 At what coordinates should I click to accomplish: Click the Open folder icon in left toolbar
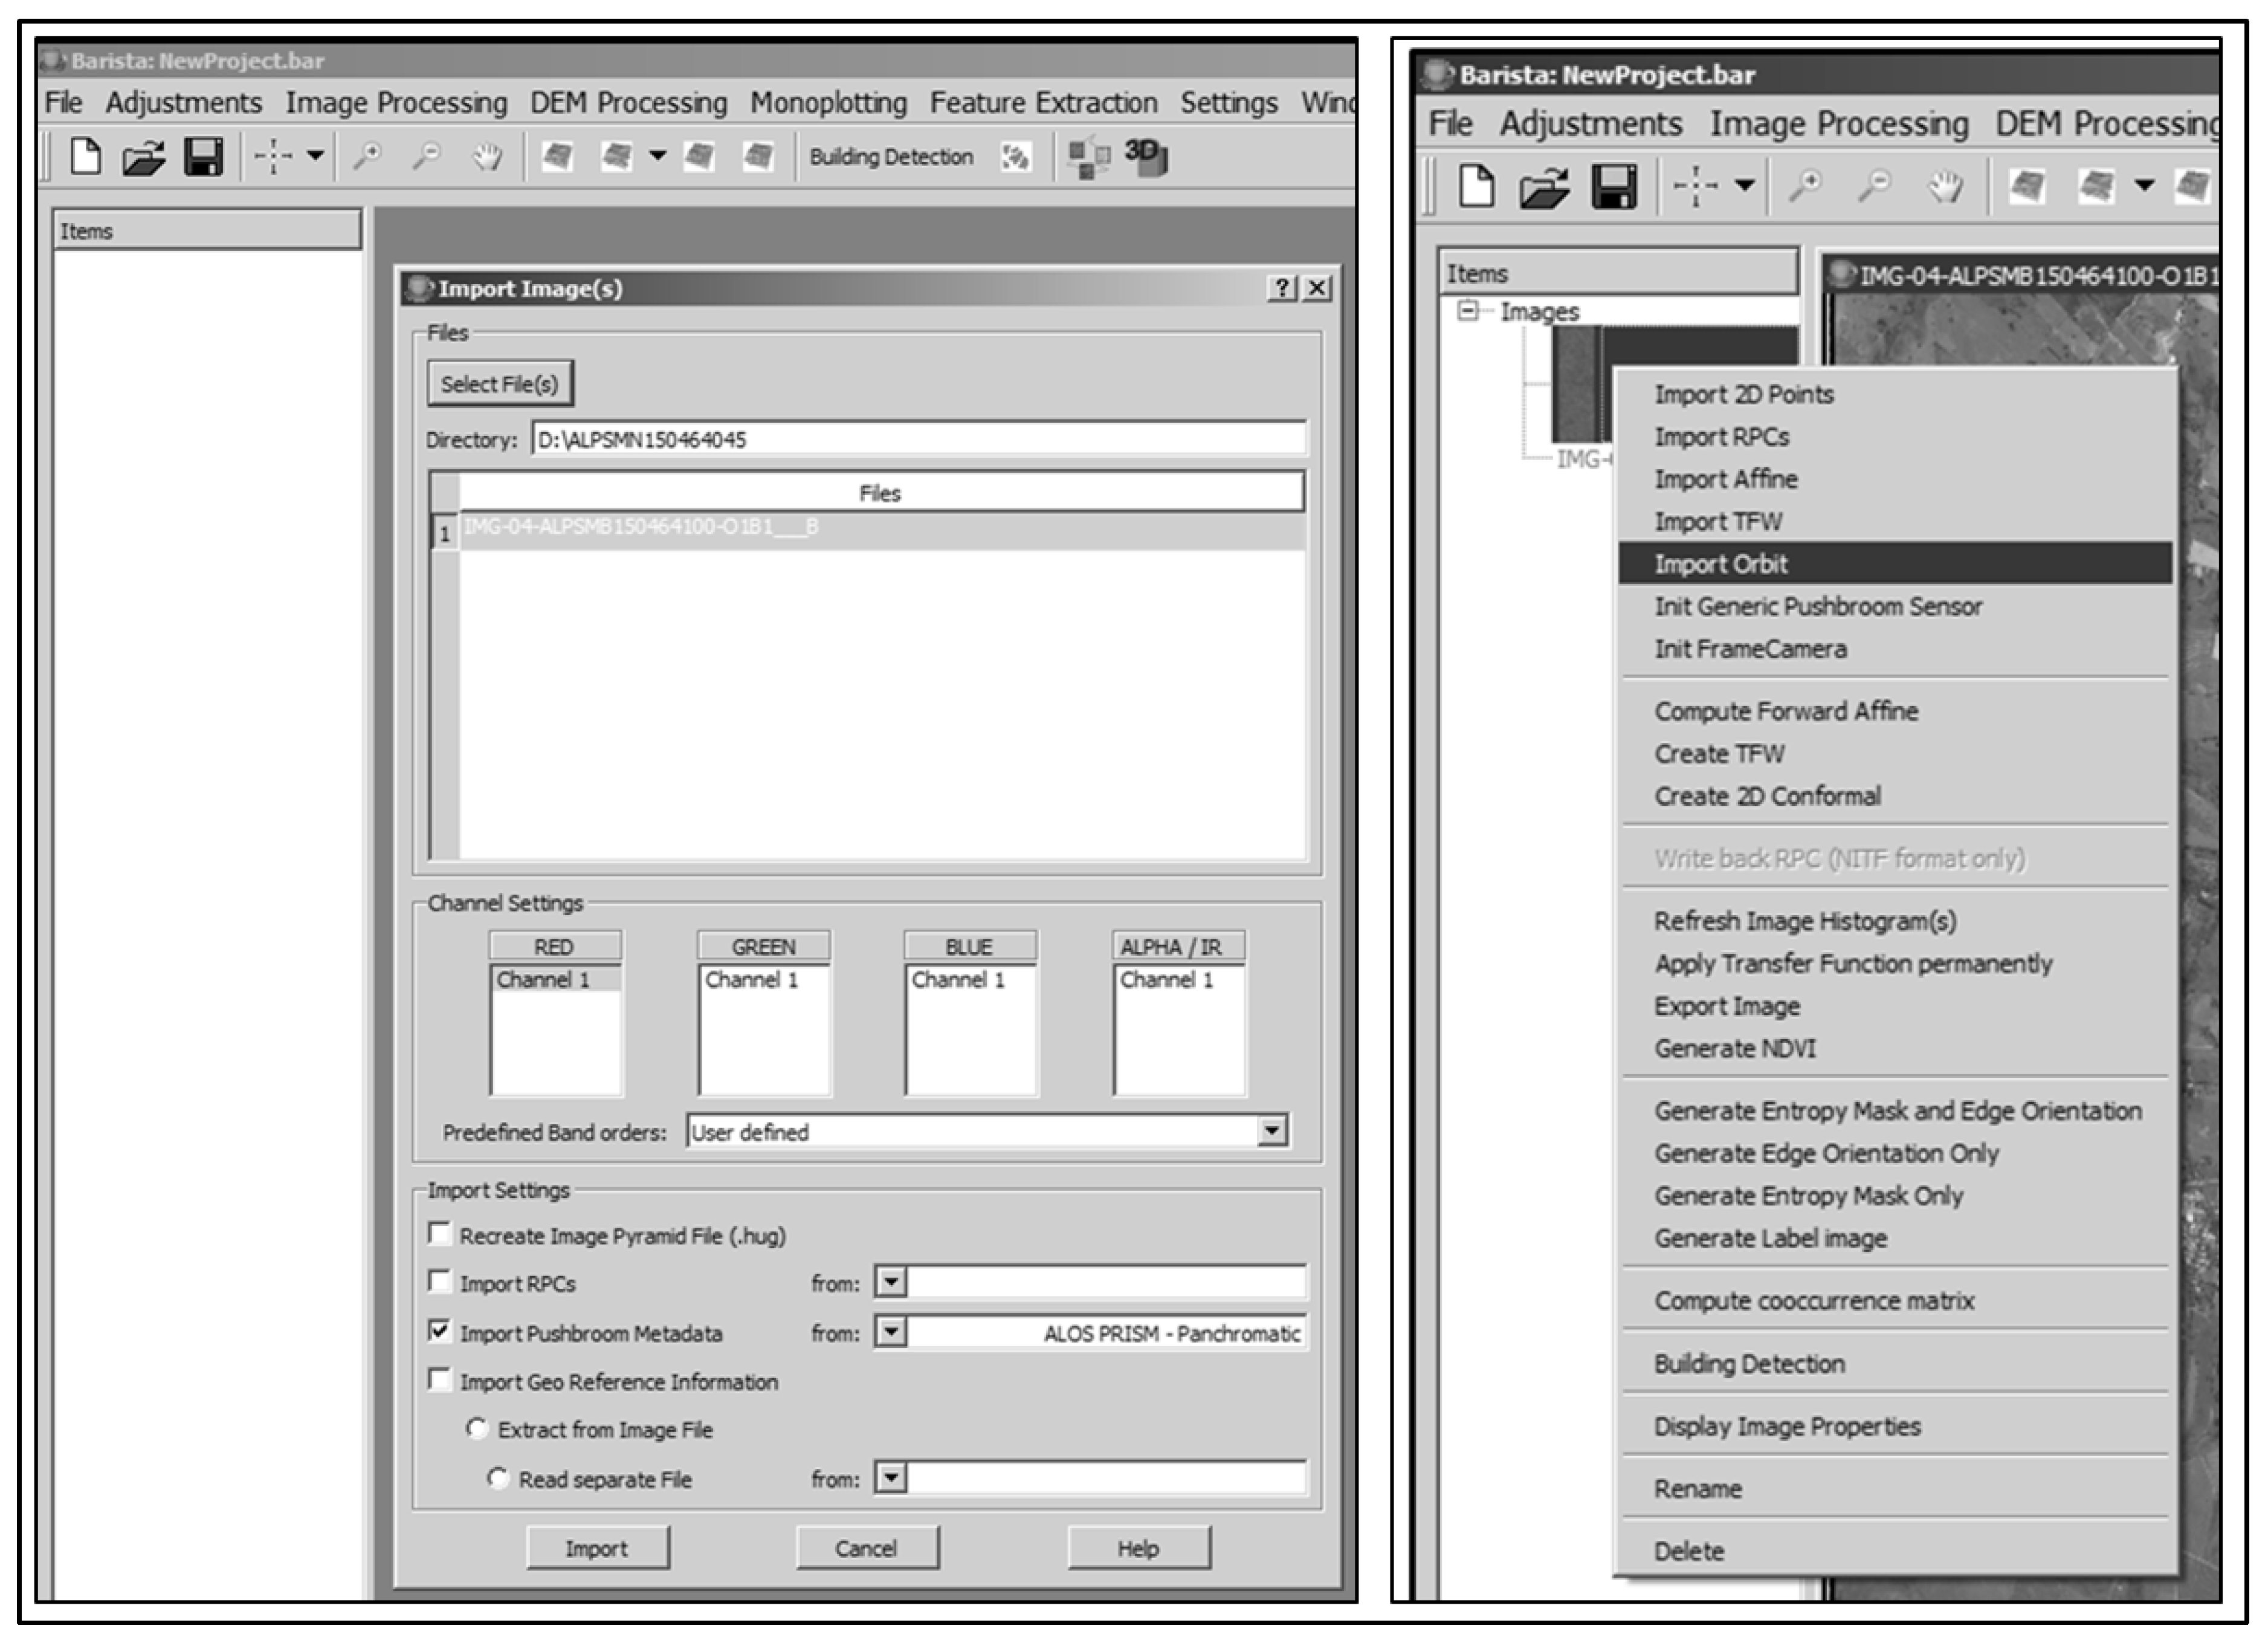[143, 157]
